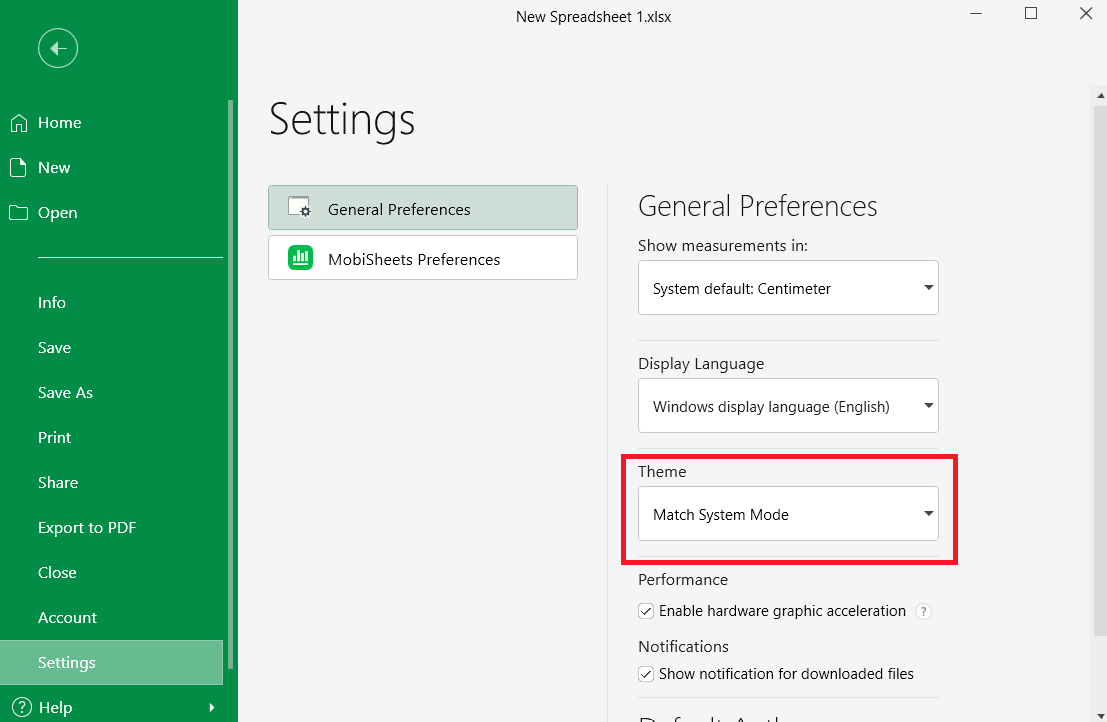Minimize the spreadsheet window
The height and width of the screenshot is (722, 1107).
click(x=976, y=13)
